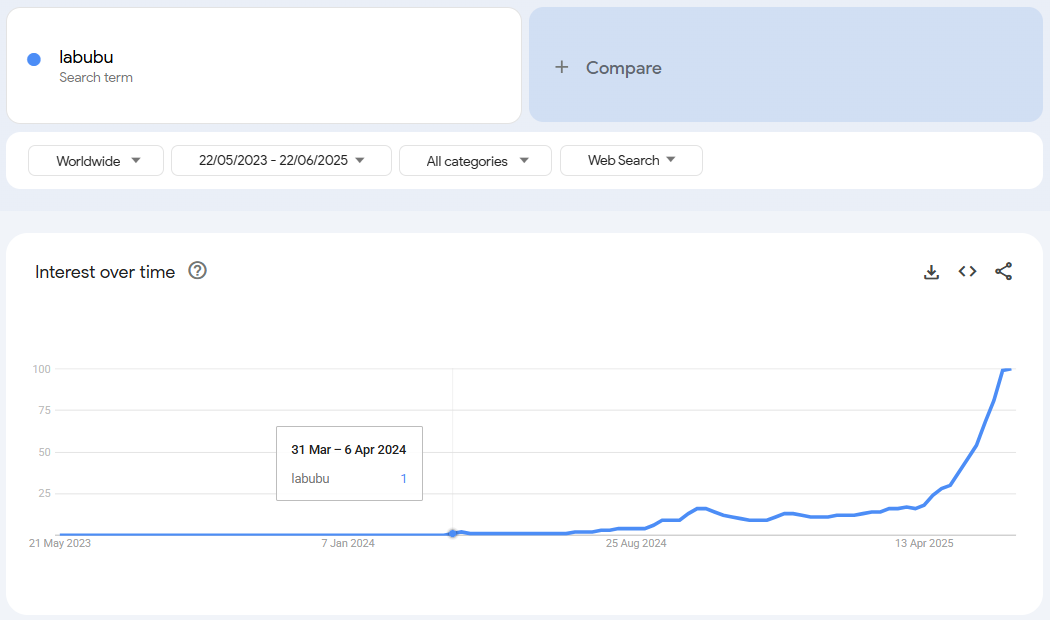Click the Interest over time heading
1050x620 pixels.
click(x=105, y=272)
